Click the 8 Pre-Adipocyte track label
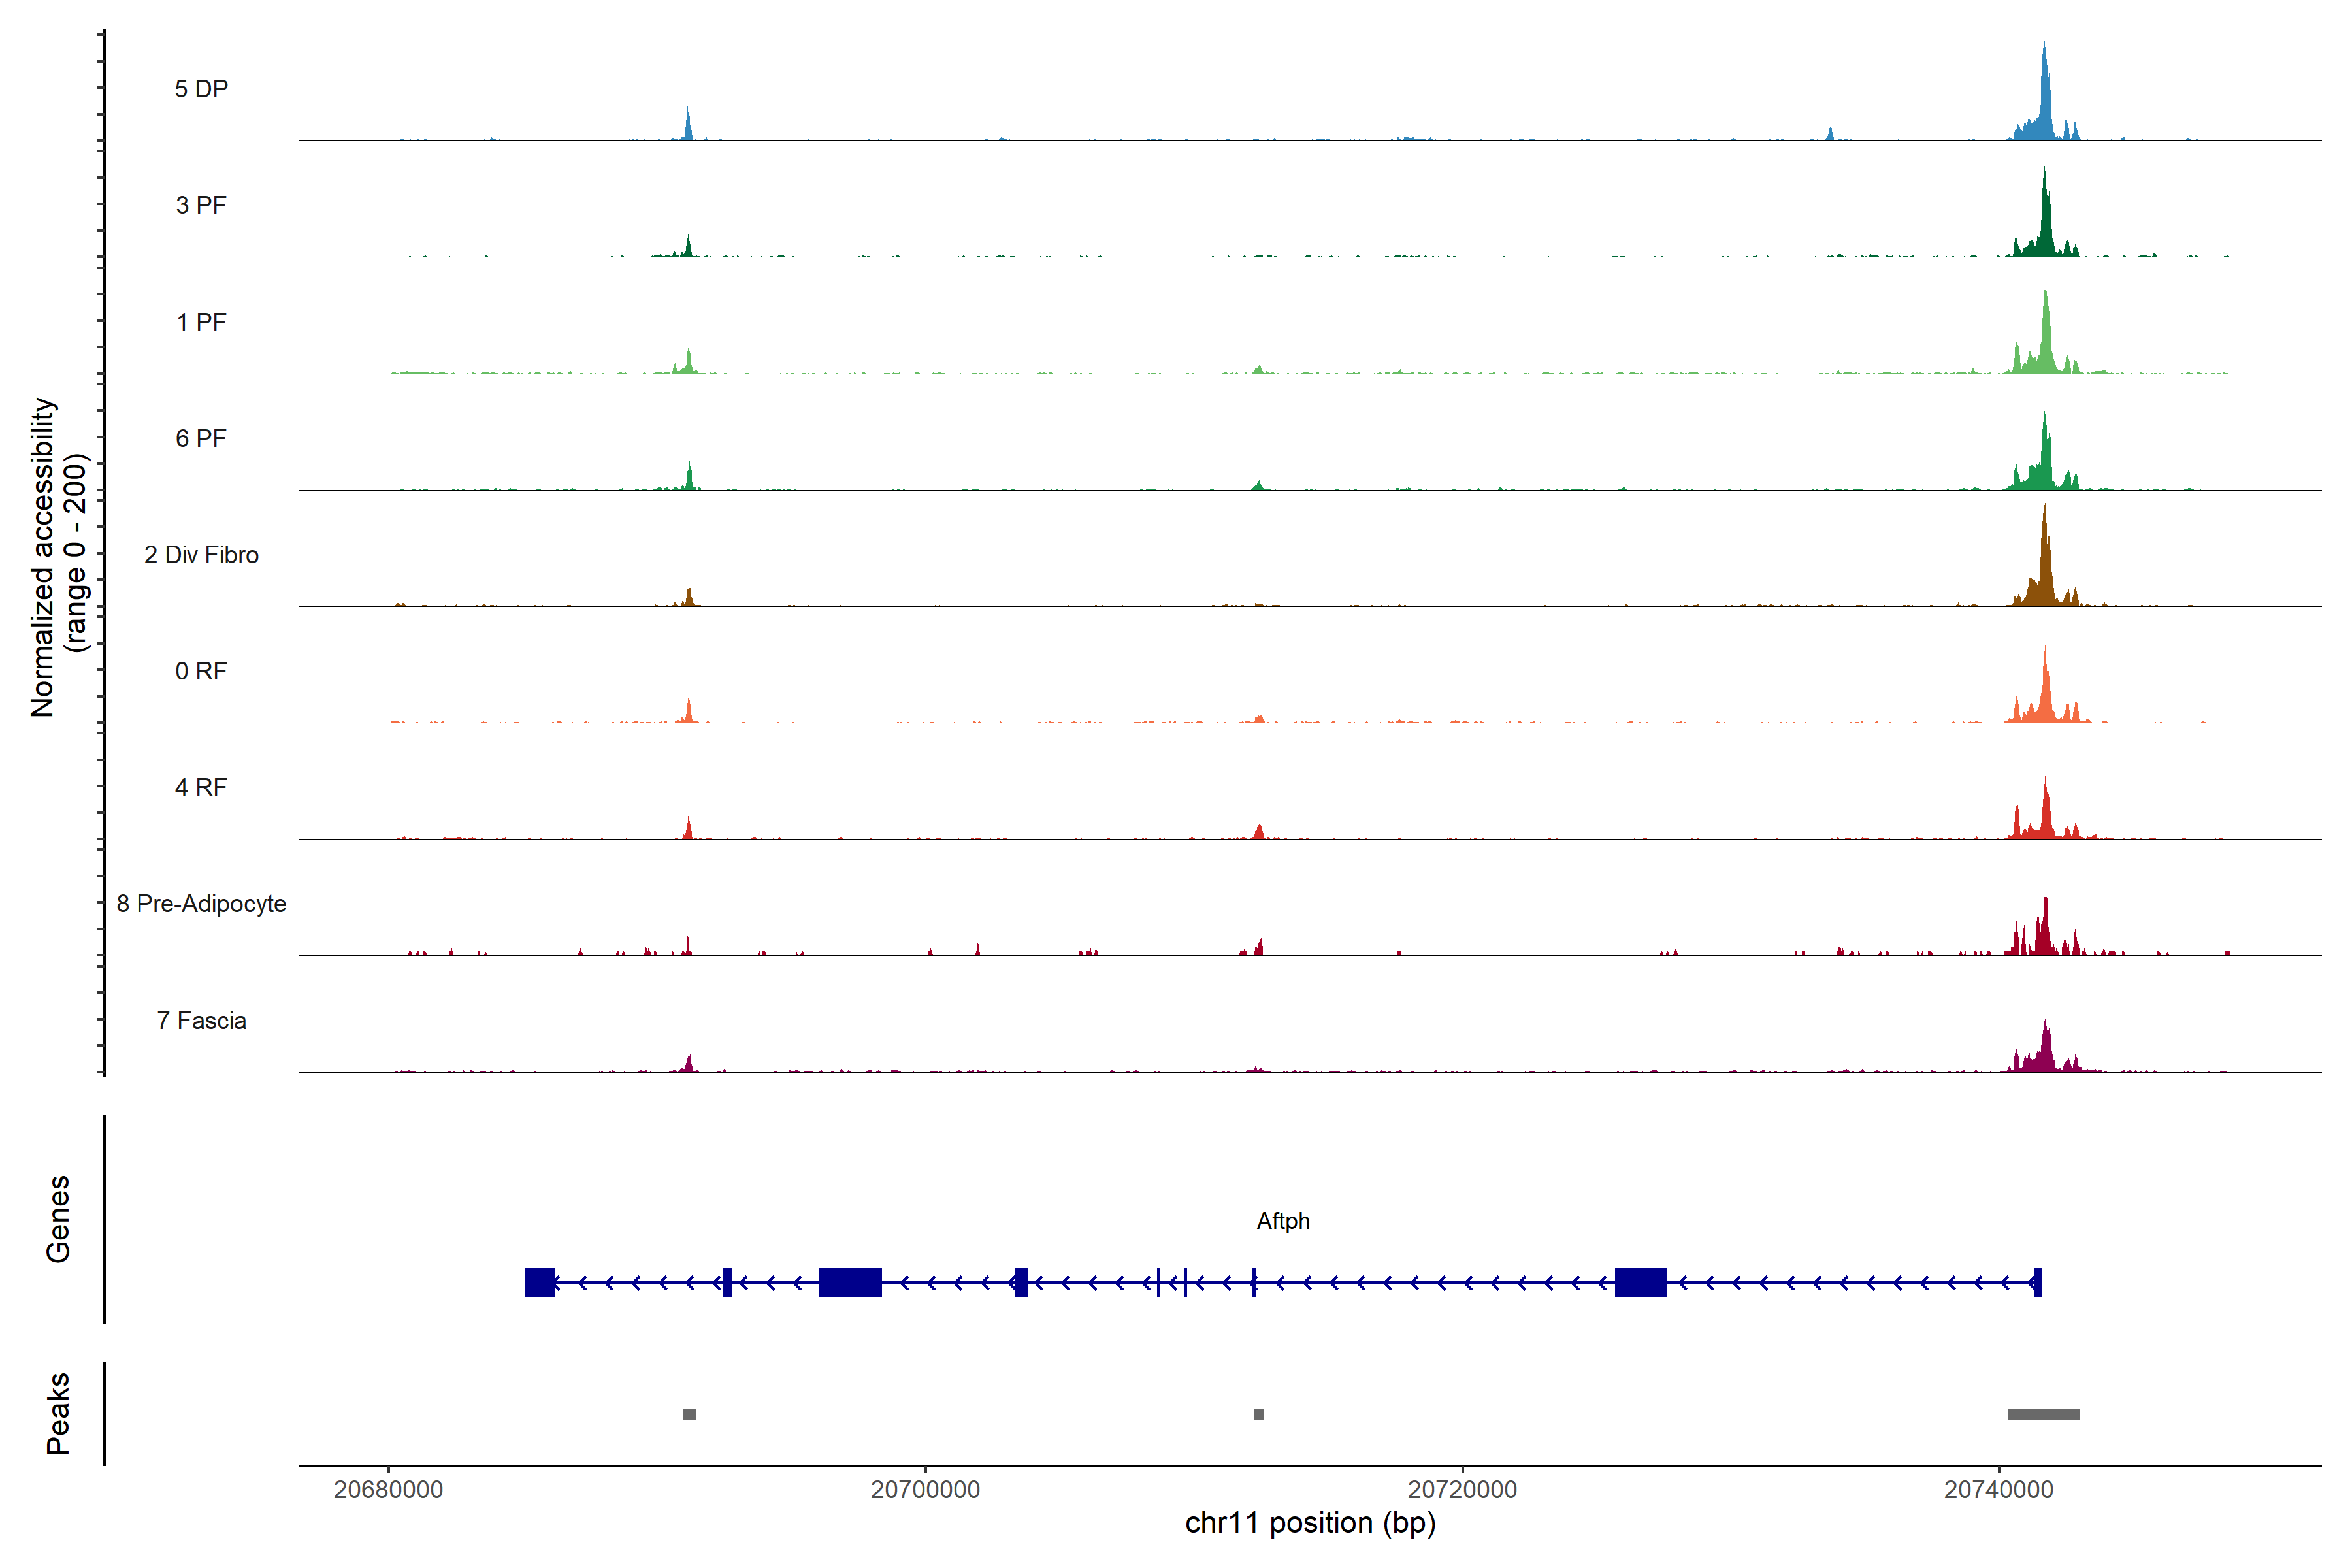This screenshot has width=2352, height=1568. coord(201,904)
